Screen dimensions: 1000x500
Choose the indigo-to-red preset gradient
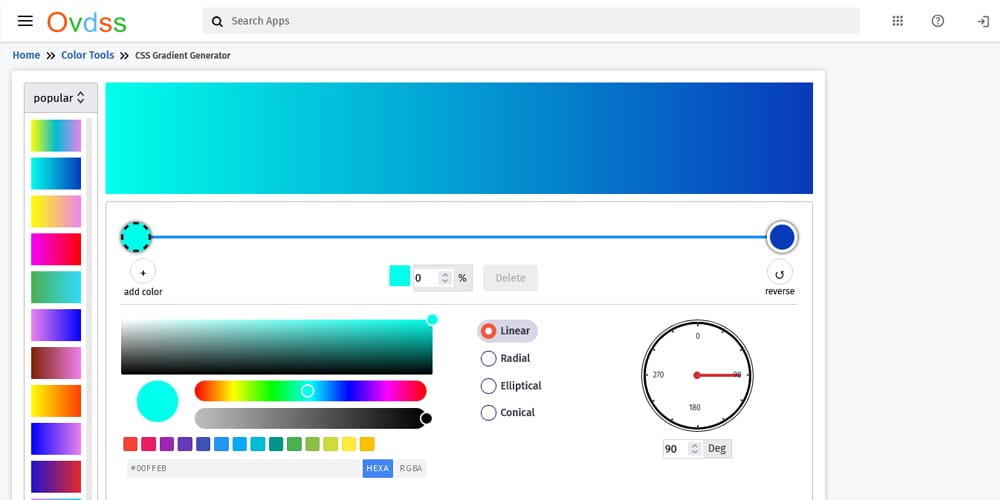tap(56, 477)
